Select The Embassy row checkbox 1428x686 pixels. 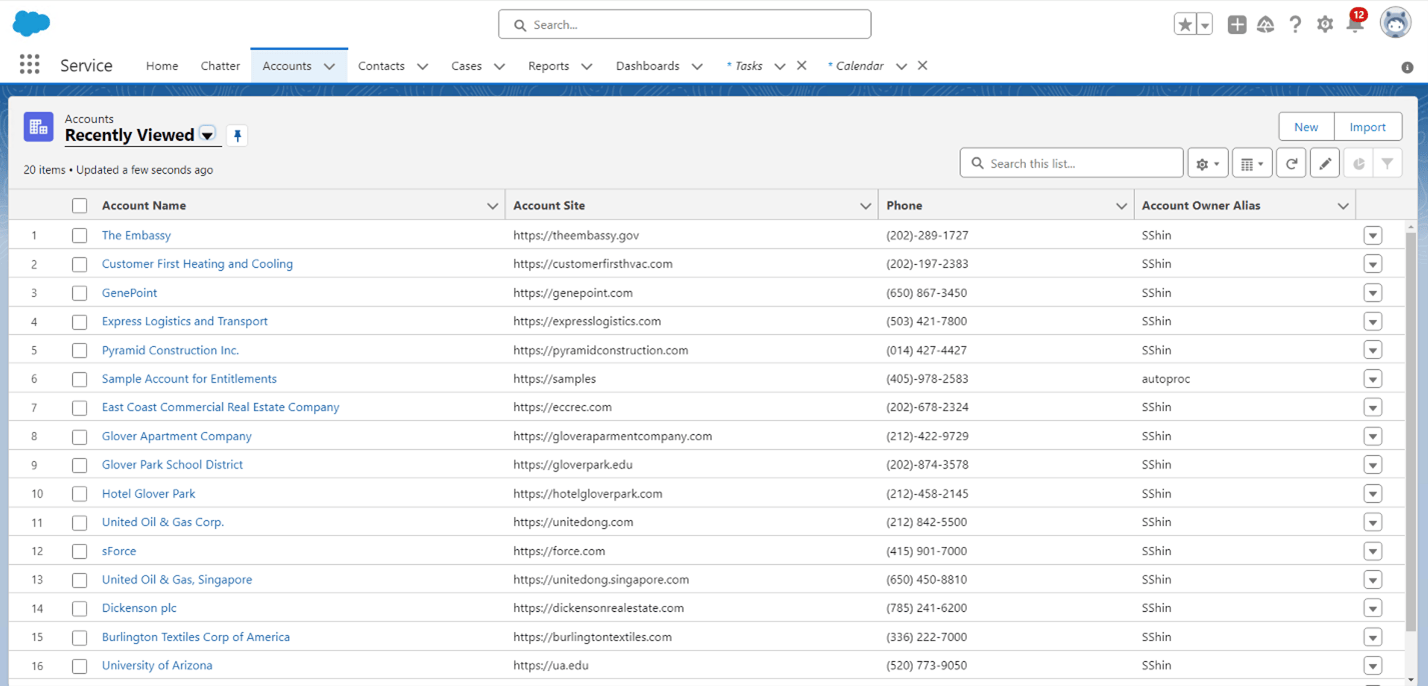tap(80, 236)
